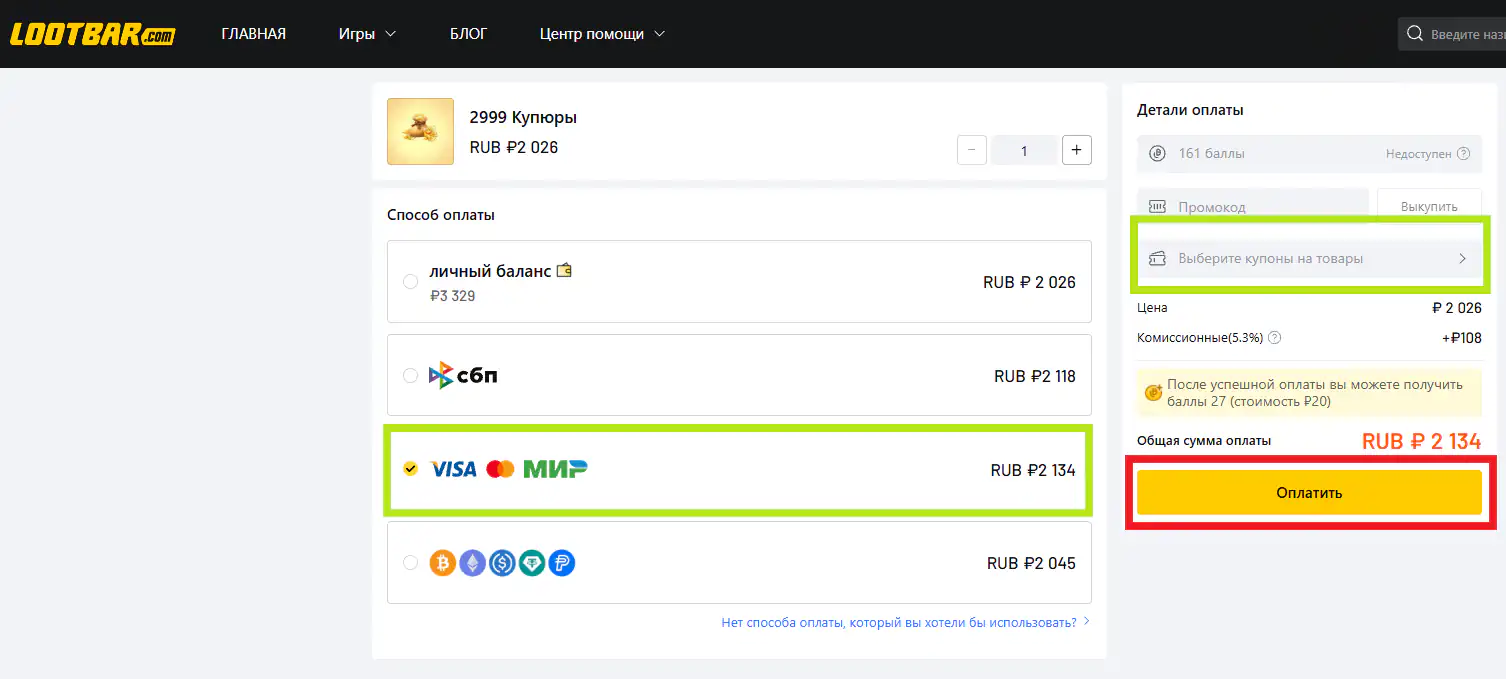Click the help icon beside Комиссионные(5.3%)
1506x679 pixels.
coord(1275,338)
